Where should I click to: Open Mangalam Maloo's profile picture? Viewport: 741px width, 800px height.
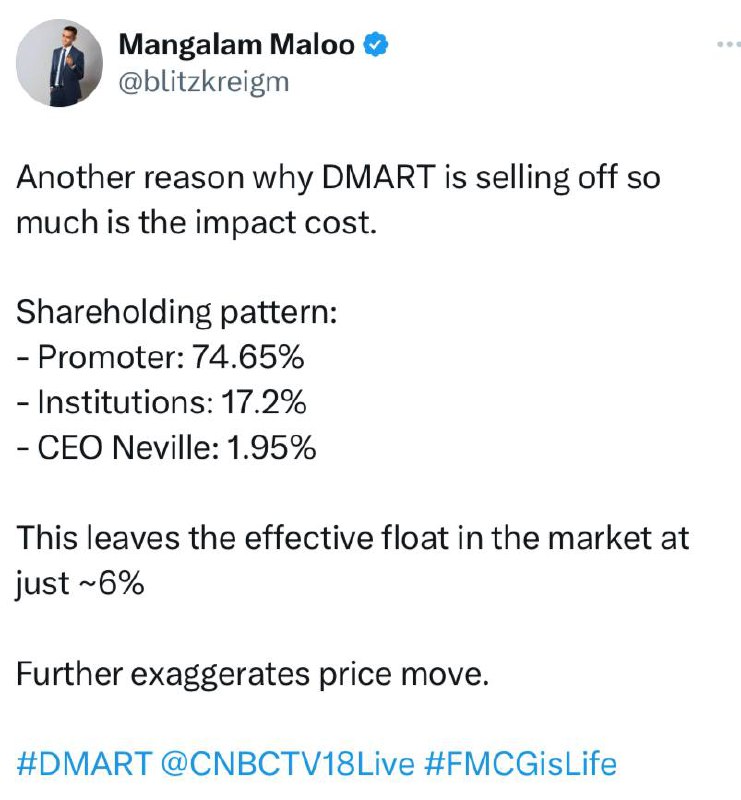pos(59,63)
